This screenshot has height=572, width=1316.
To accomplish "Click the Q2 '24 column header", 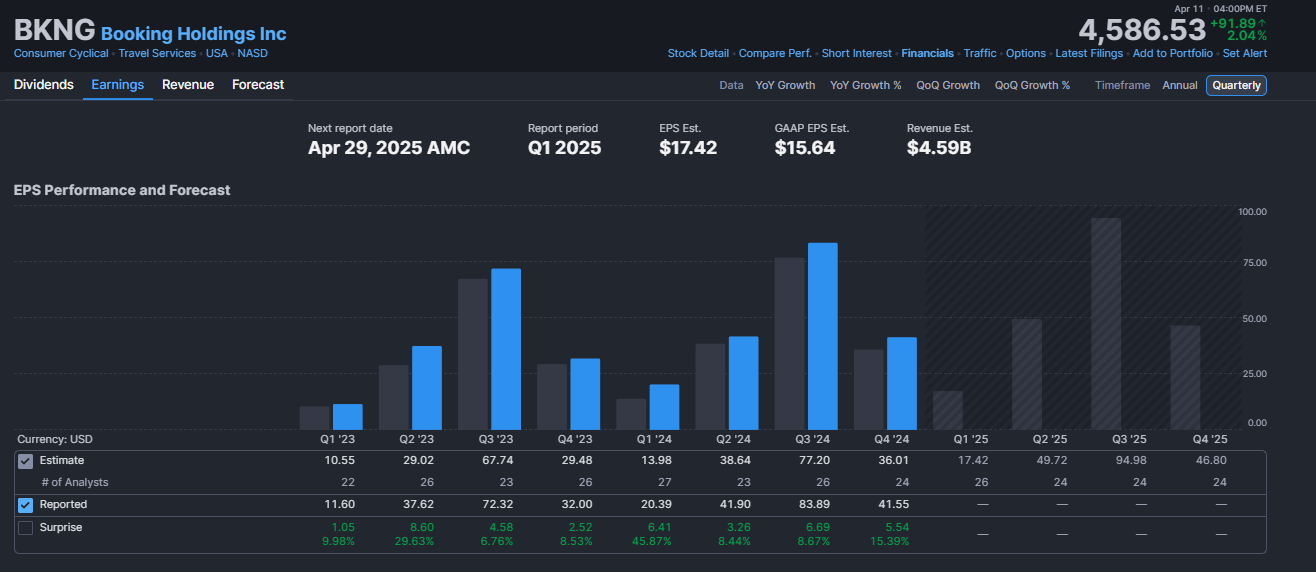I will coord(734,439).
